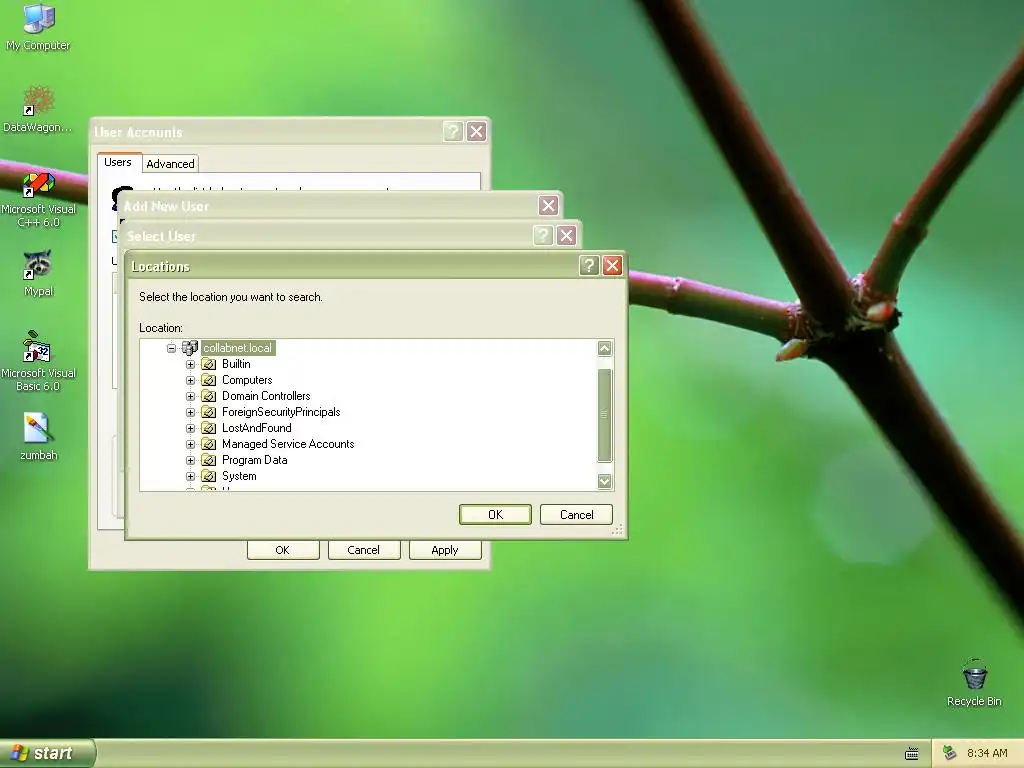Select the Domain Controllers label
1024x768 pixels.
pos(266,396)
